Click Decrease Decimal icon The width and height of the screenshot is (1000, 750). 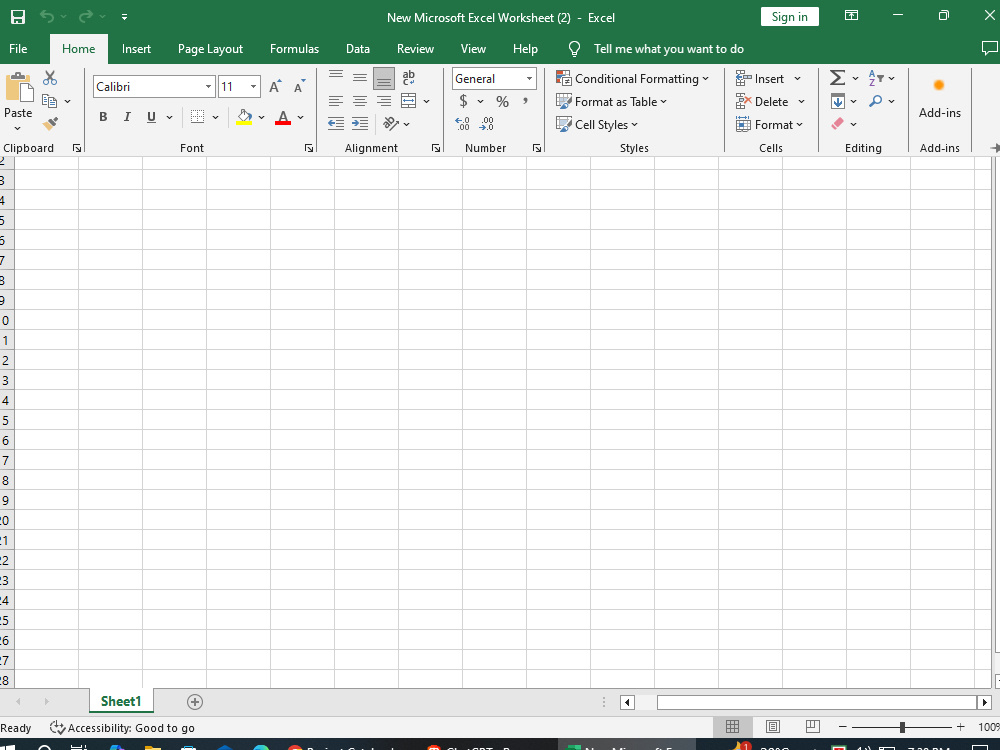(487, 124)
